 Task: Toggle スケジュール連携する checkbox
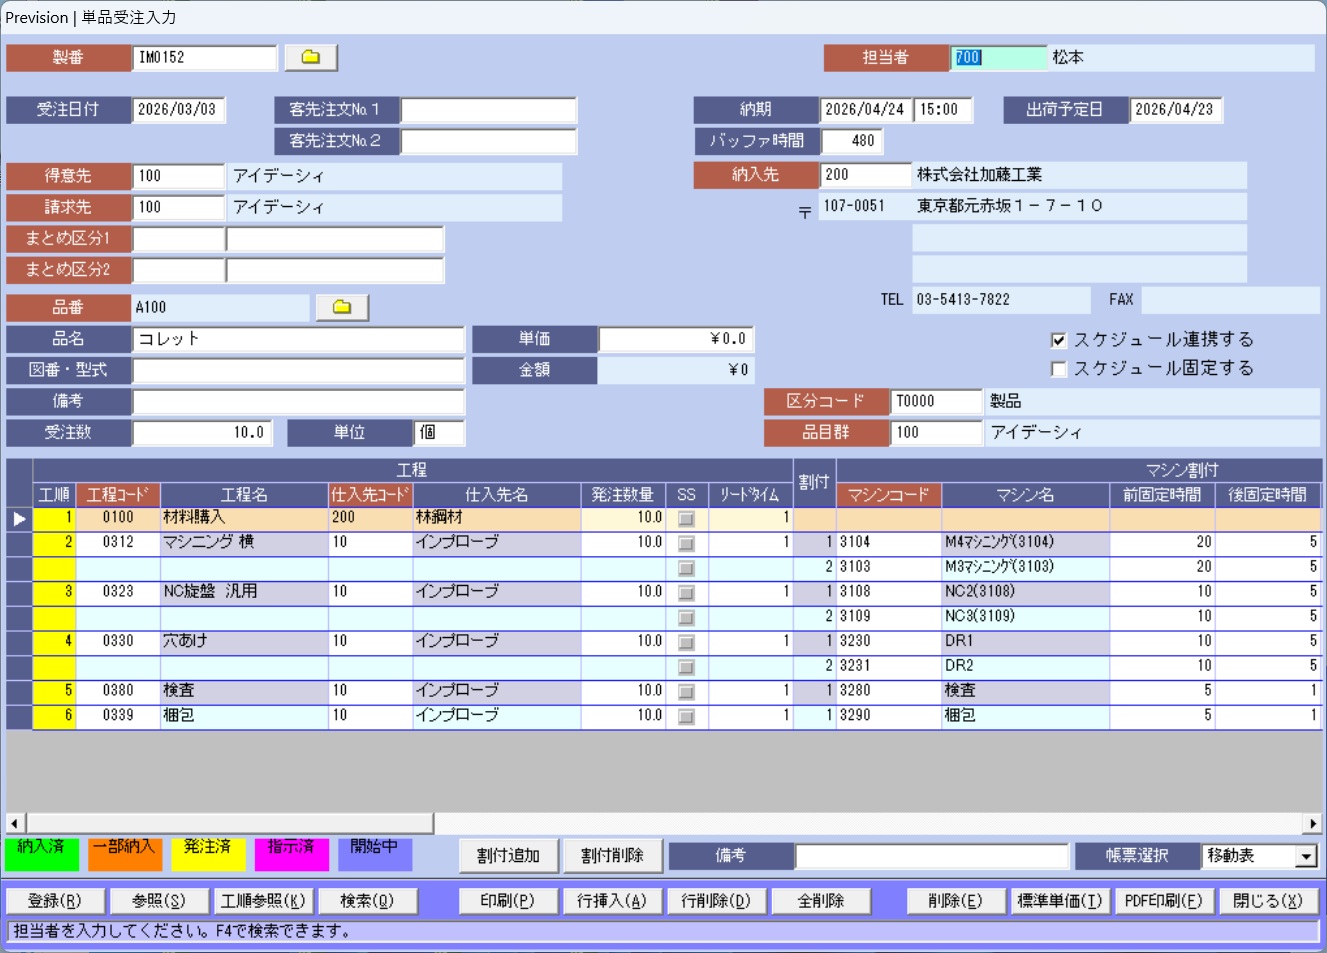(x=1059, y=340)
